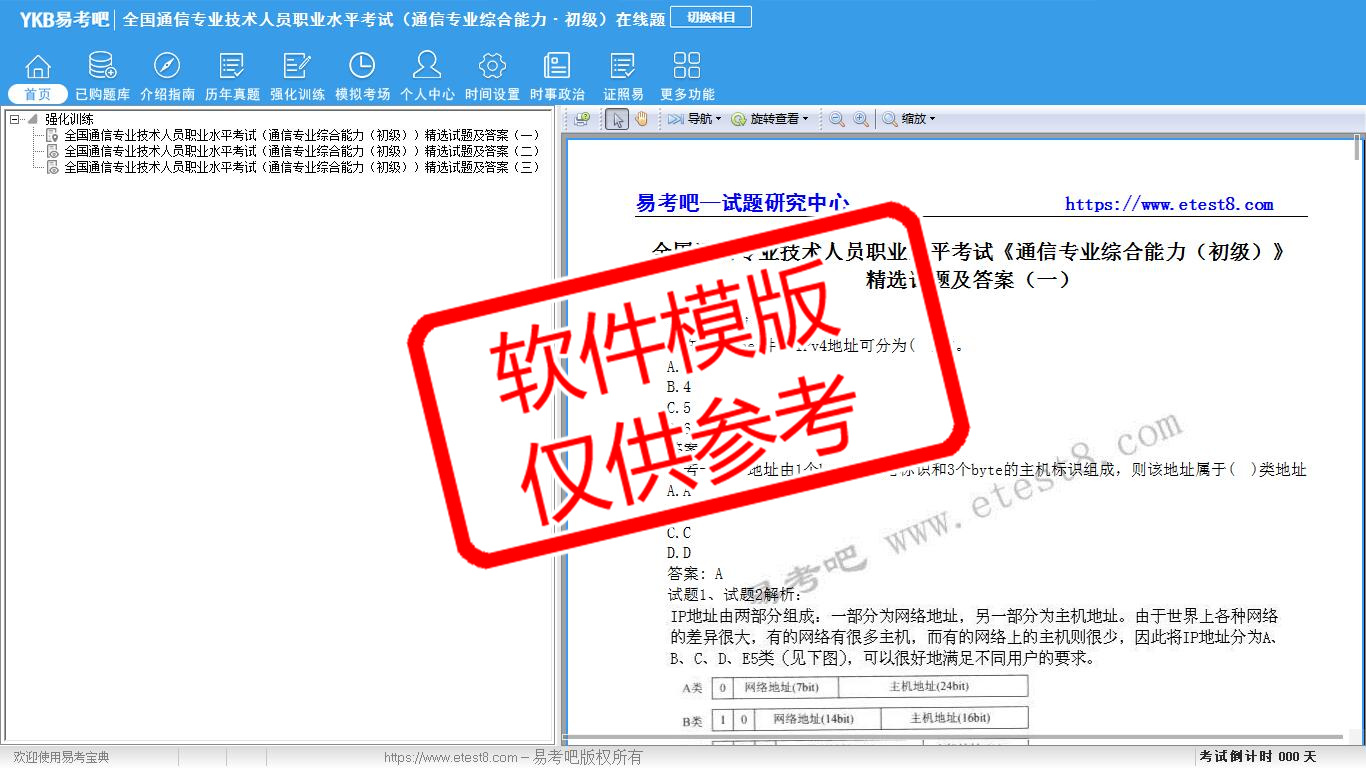Activate the arrow pointer selection tool
1366x768 pixels.
pyautogui.click(x=617, y=119)
